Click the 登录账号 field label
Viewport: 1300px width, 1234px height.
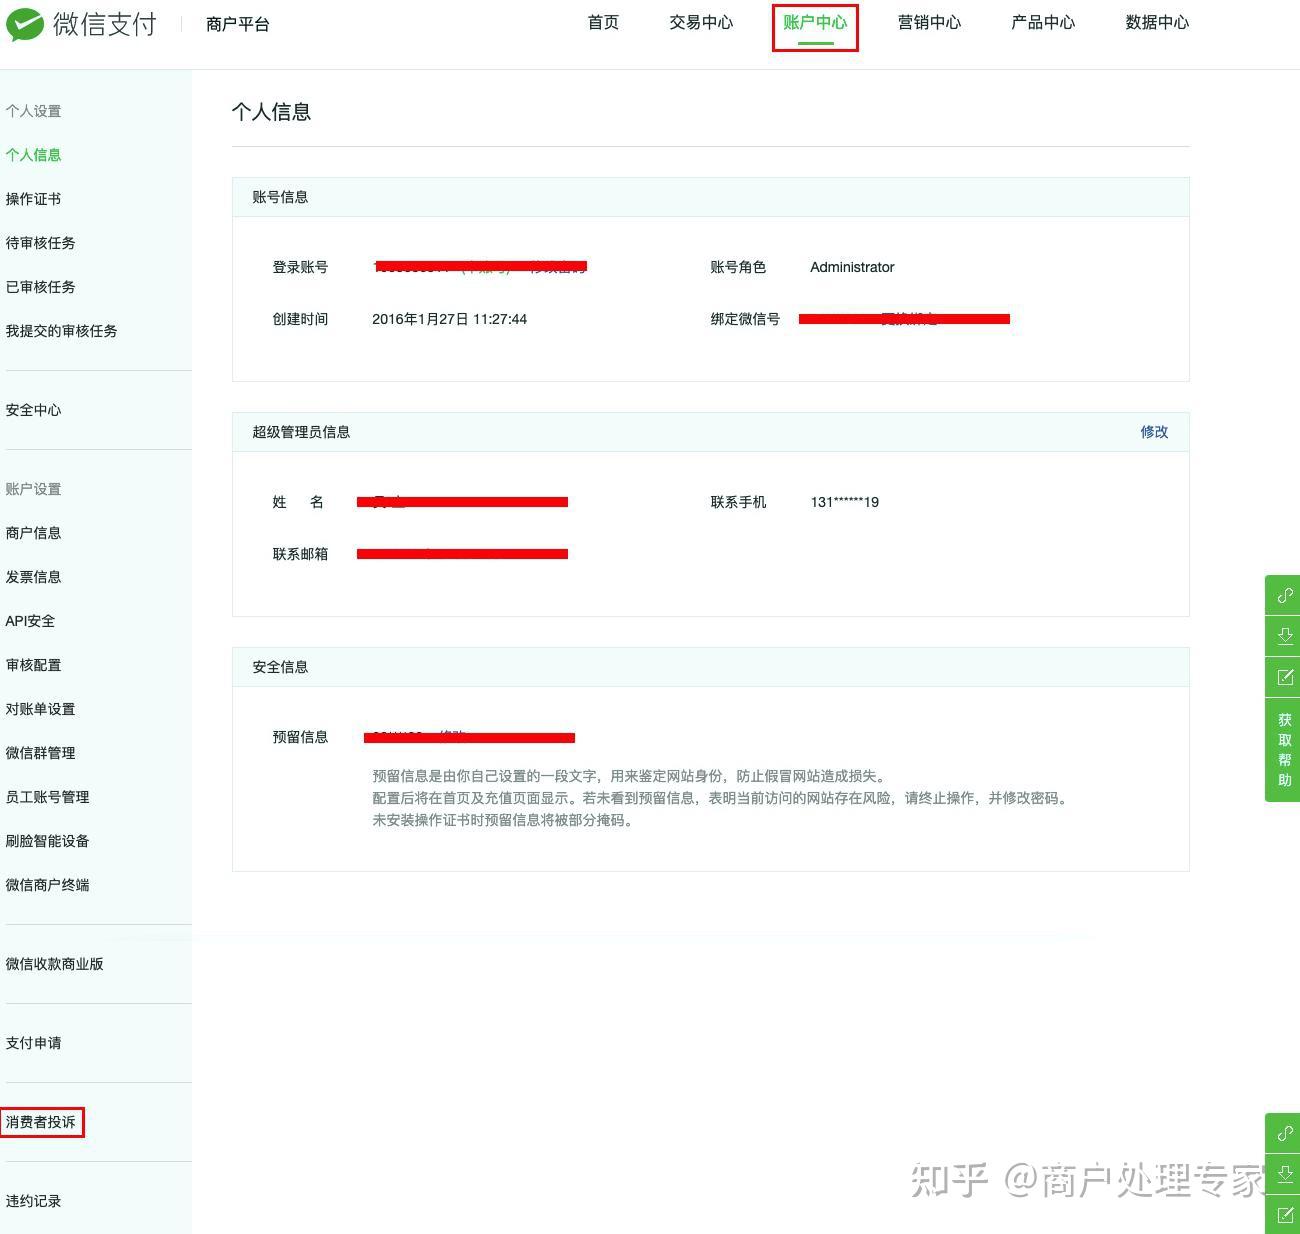(x=300, y=267)
